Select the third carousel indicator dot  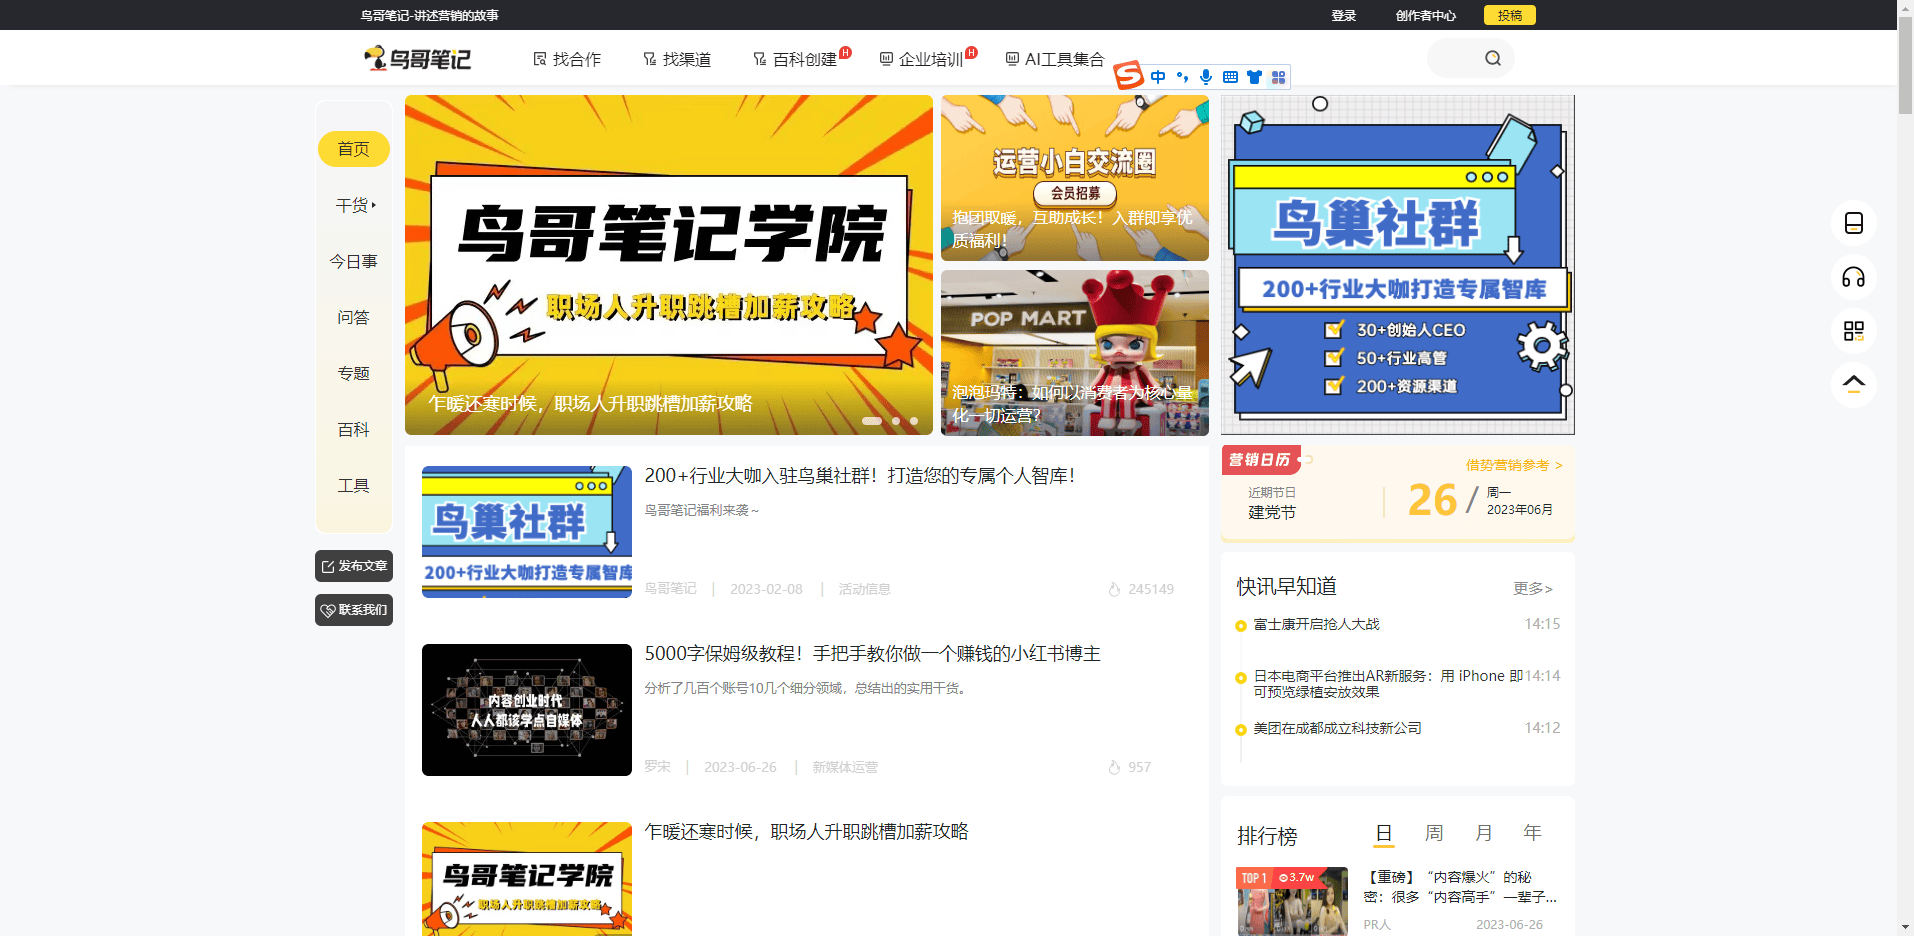point(914,421)
